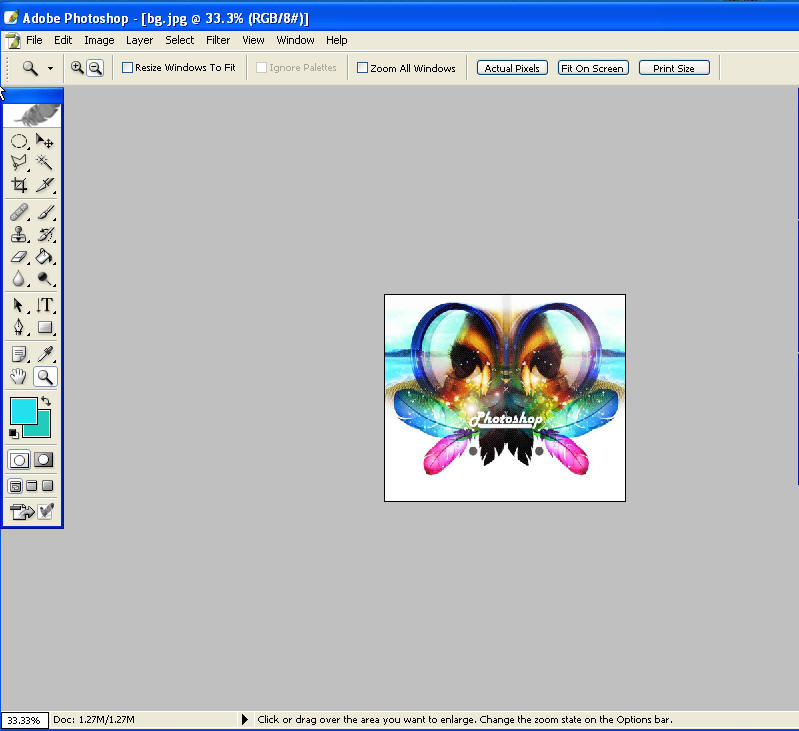Screen dimensions: 799x731
Task: Select the Horizontal Type tool
Action: tap(45, 305)
